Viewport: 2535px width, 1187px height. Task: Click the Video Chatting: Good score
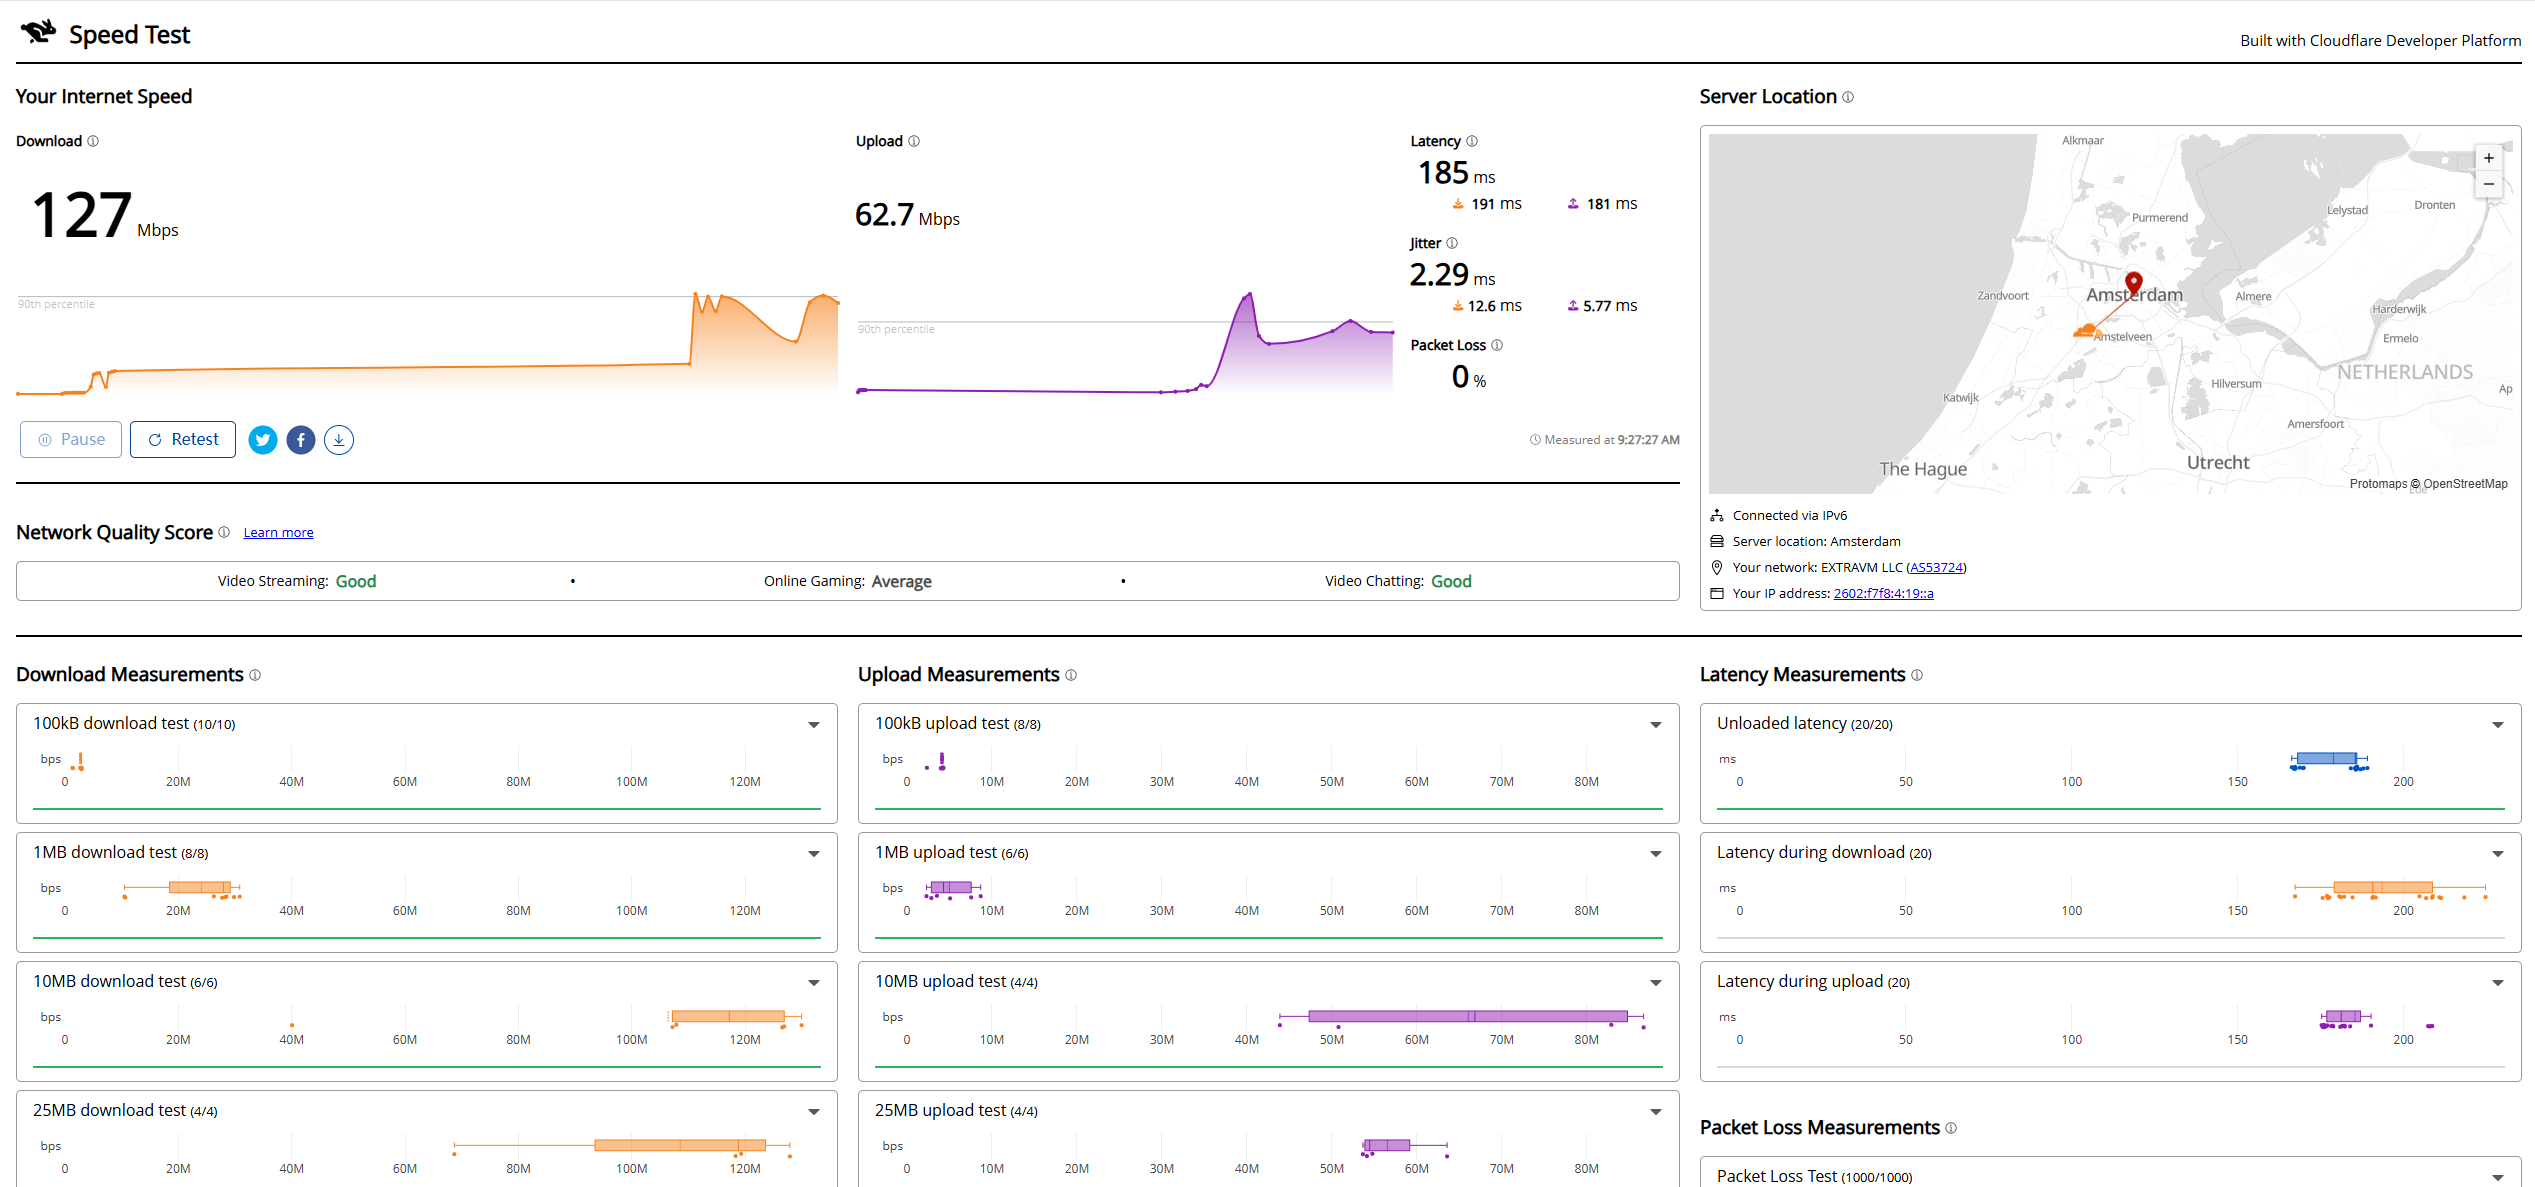1398,582
